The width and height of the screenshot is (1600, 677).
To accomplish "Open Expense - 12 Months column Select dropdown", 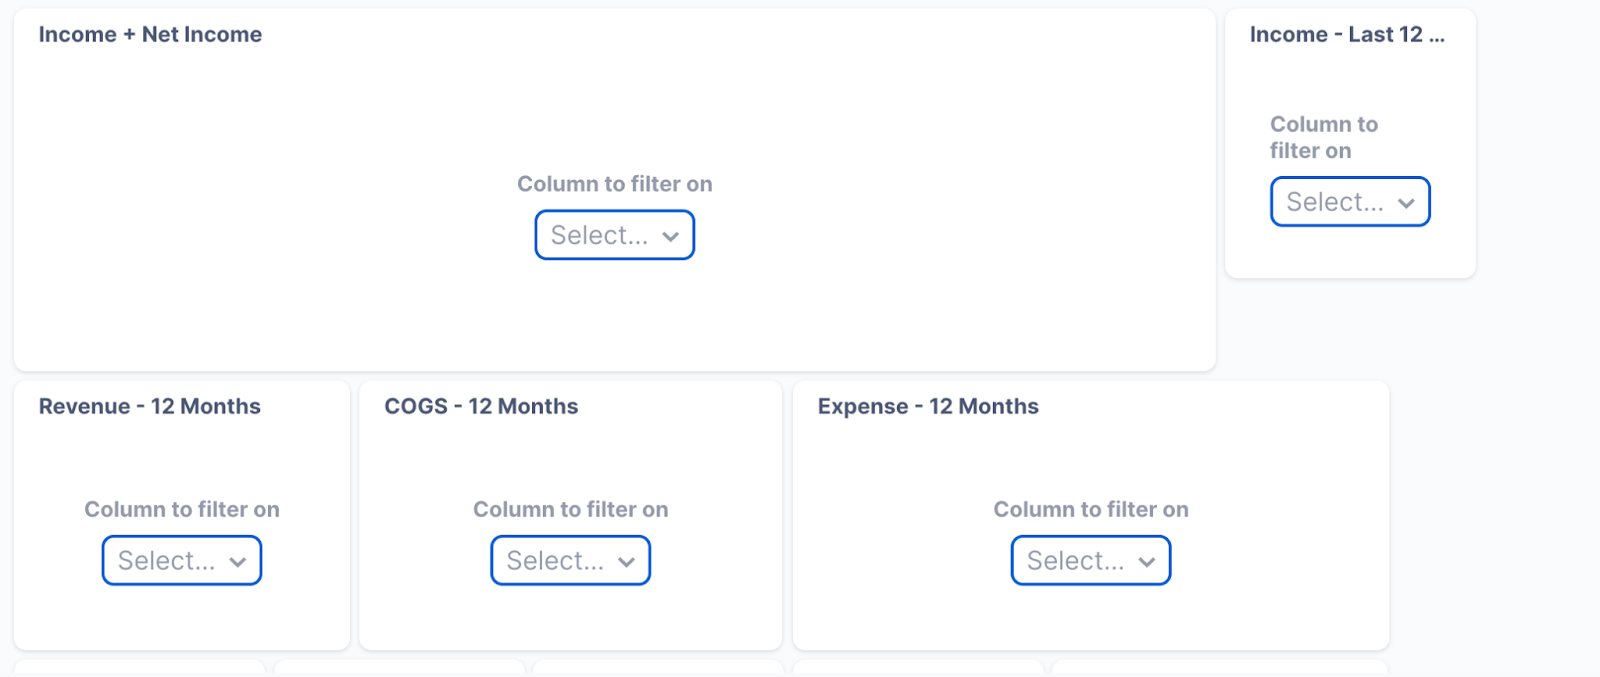I will click(1090, 560).
